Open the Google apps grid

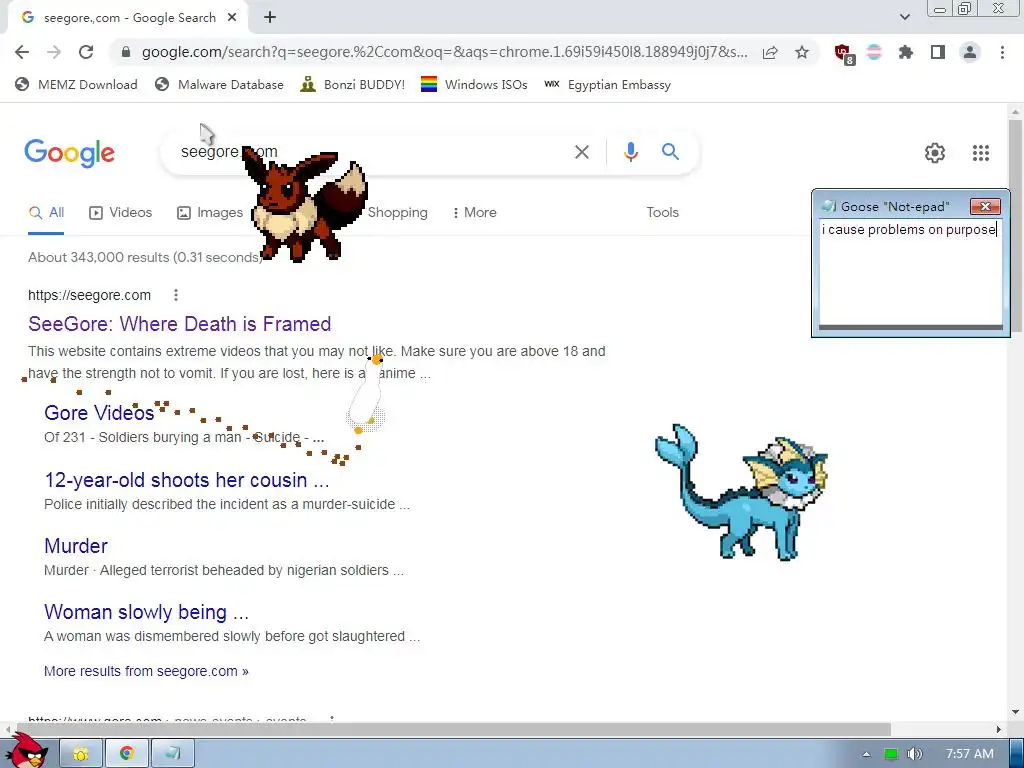[981, 153]
